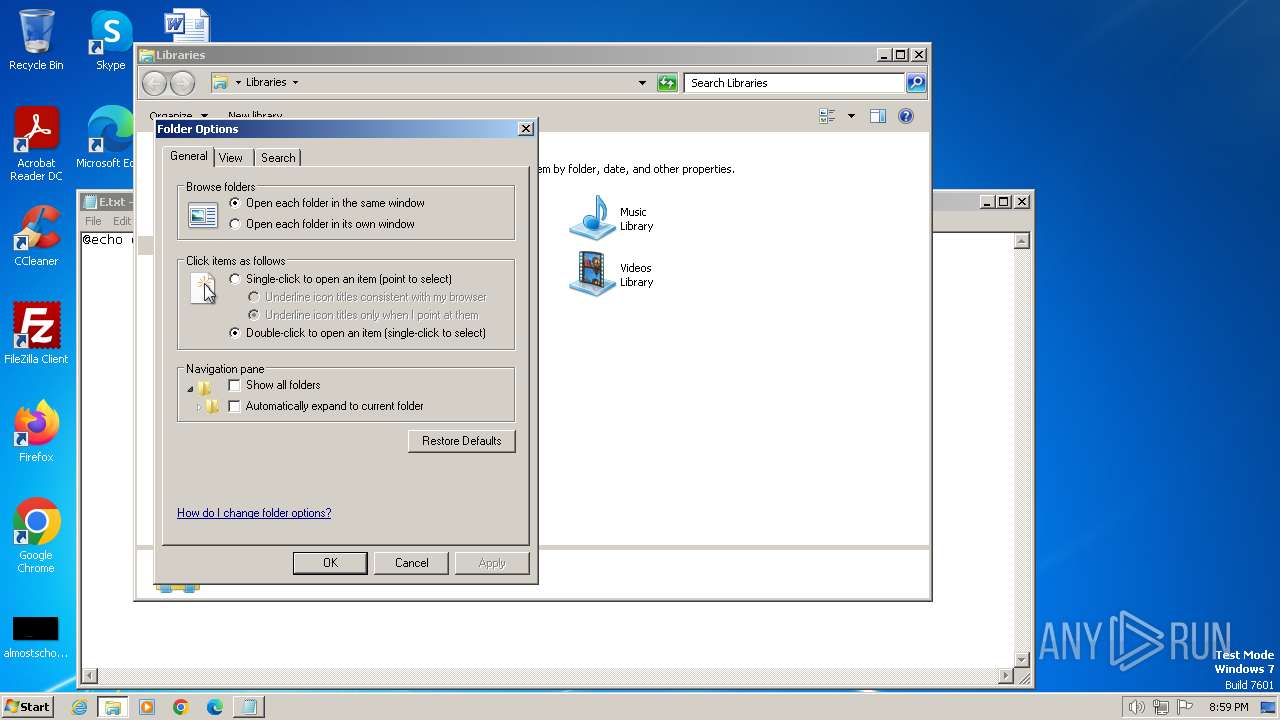Click Windows Explorer taskbar button
Viewport: 1280px width, 720px height.
(112, 707)
